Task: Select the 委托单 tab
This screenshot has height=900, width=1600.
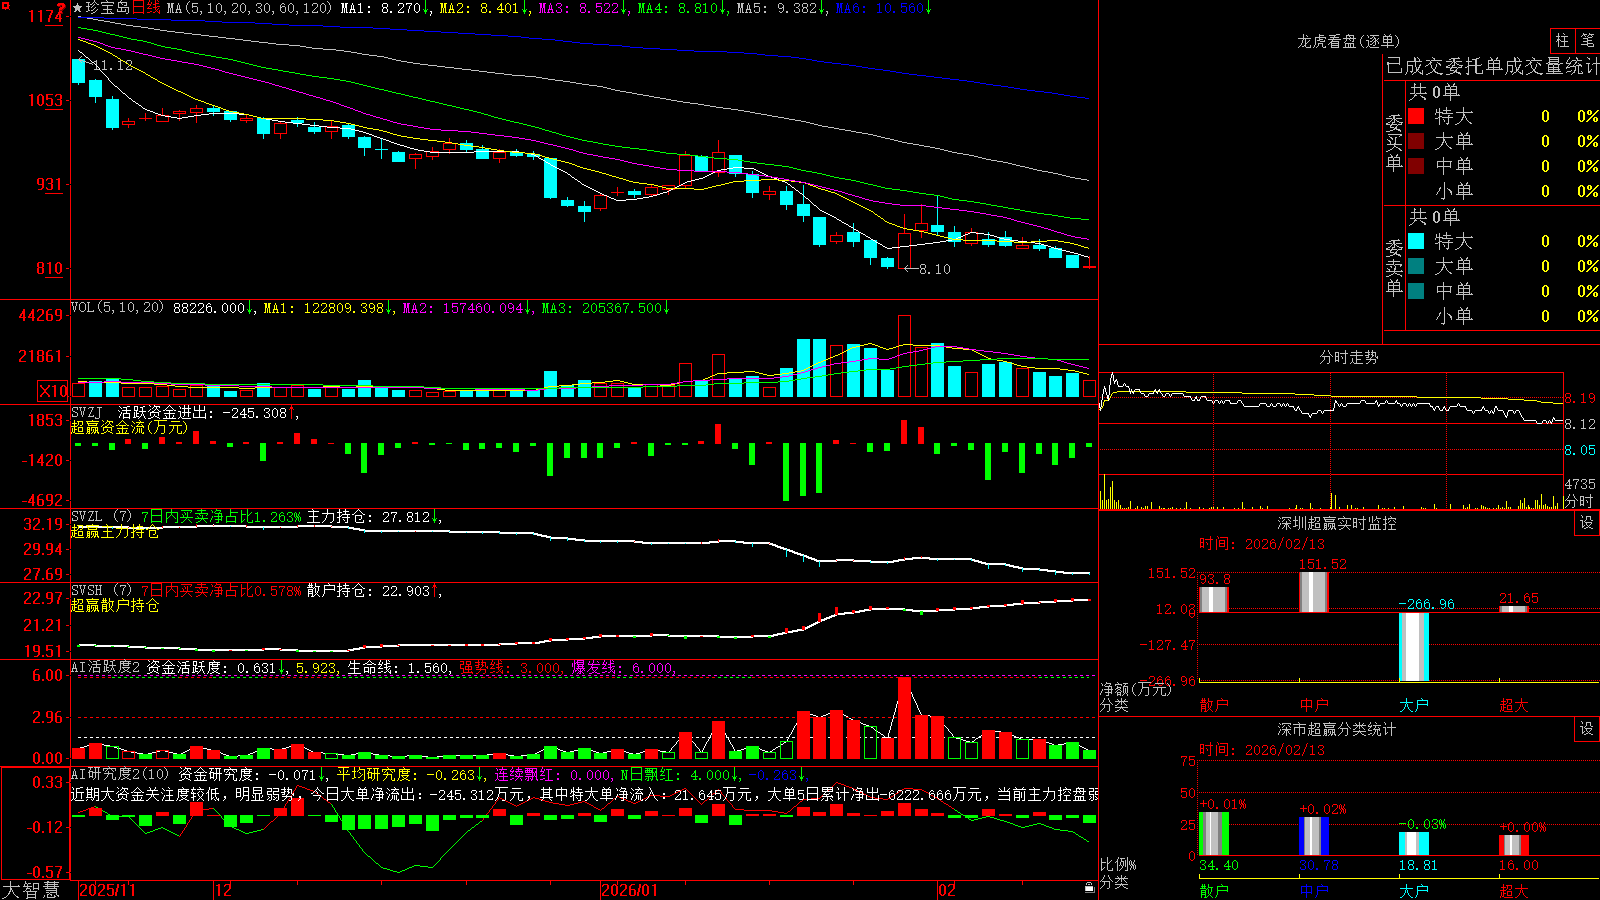Action: 1473,66
